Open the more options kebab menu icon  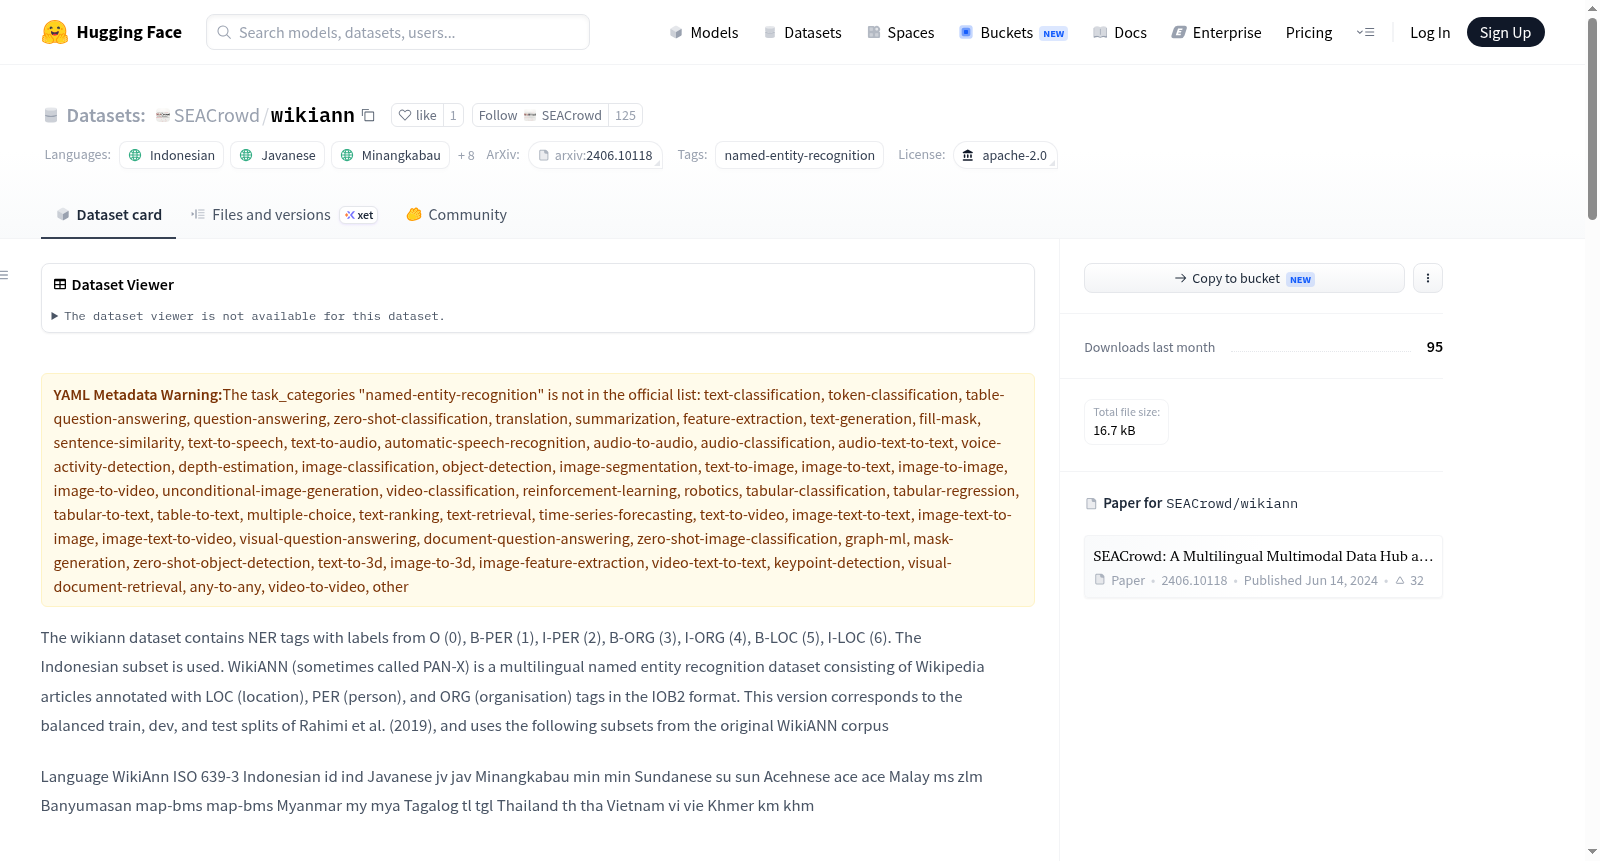tap(1427, 278)
